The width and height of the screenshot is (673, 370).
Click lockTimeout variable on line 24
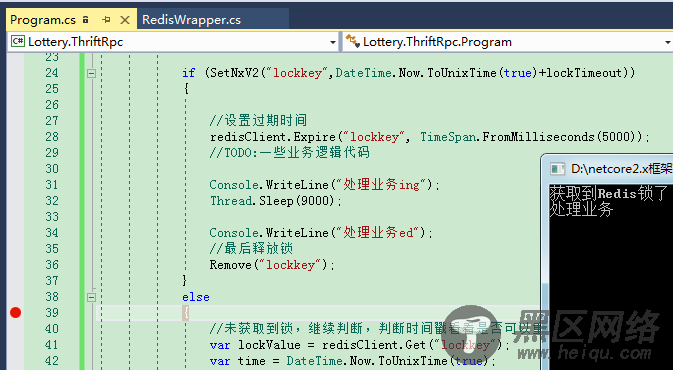pos(585,73)
